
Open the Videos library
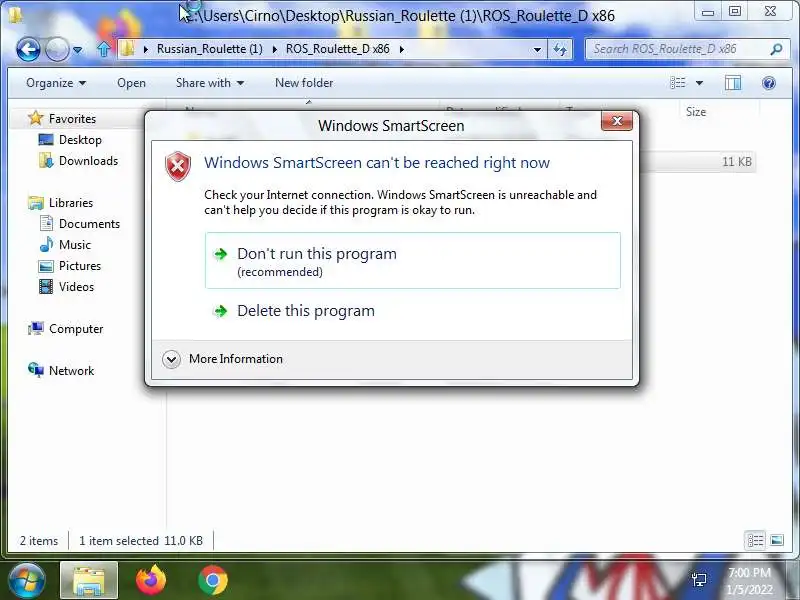point(76,286)
